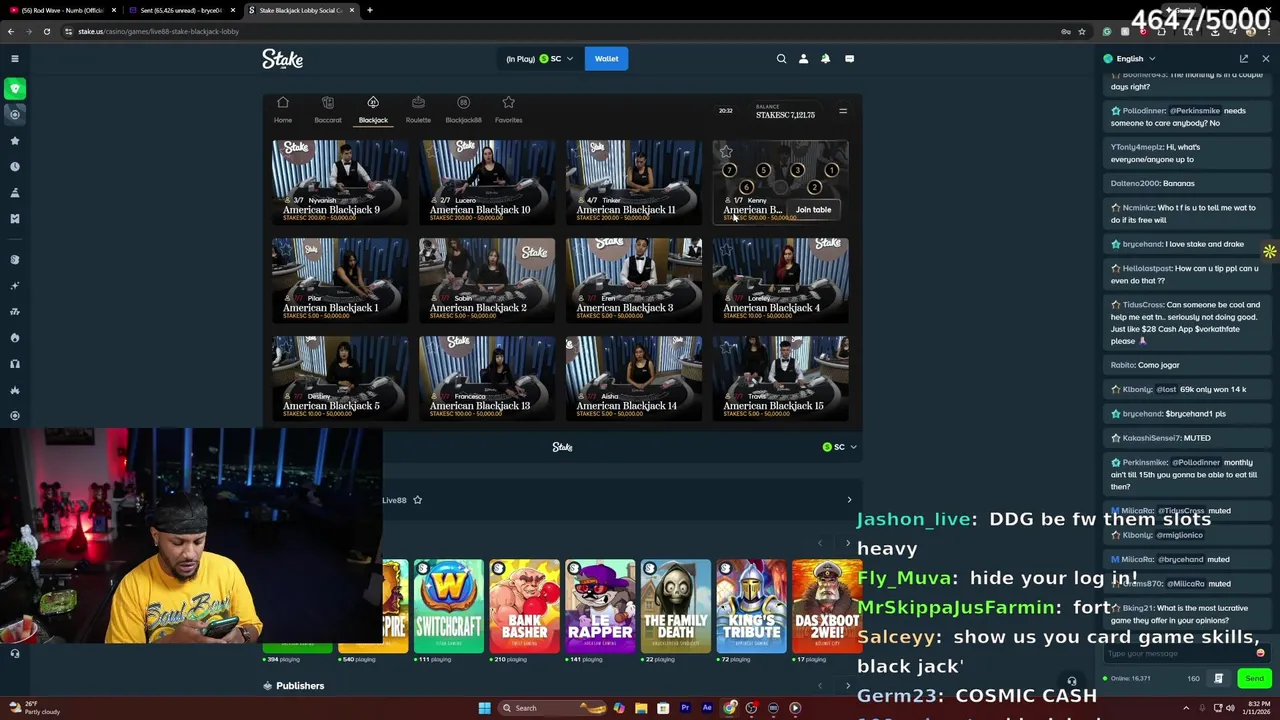Click the green shield sidebar icon

[x=15, y=88]
